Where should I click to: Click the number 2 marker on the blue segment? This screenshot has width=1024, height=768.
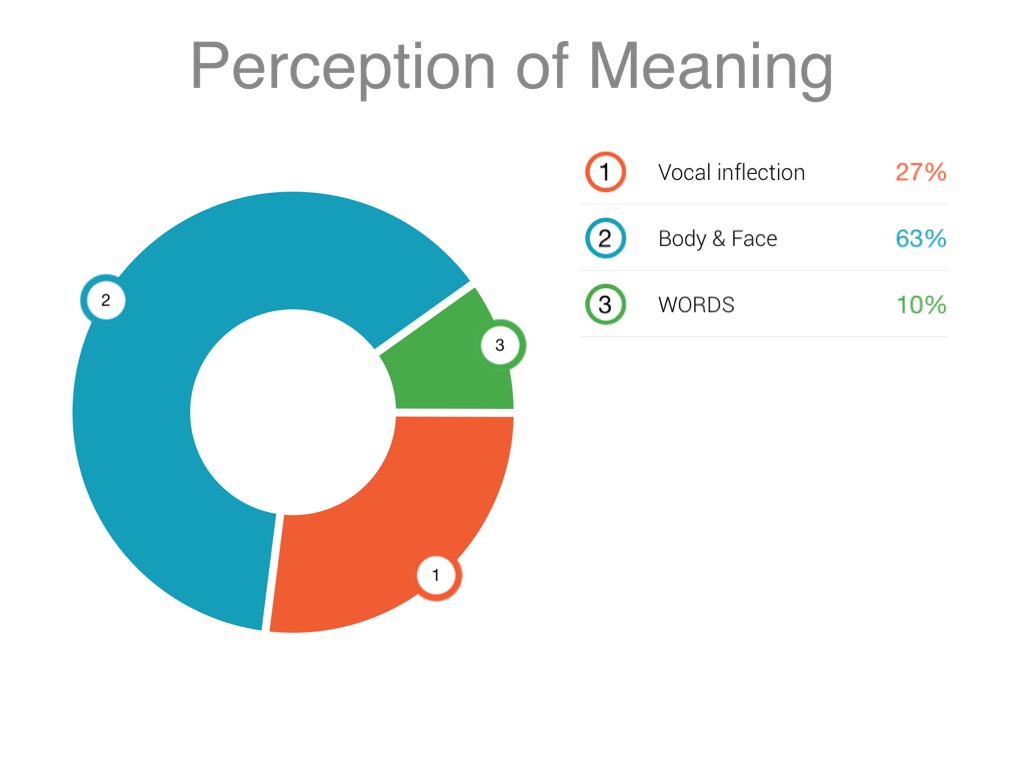(x=105, y=299)
